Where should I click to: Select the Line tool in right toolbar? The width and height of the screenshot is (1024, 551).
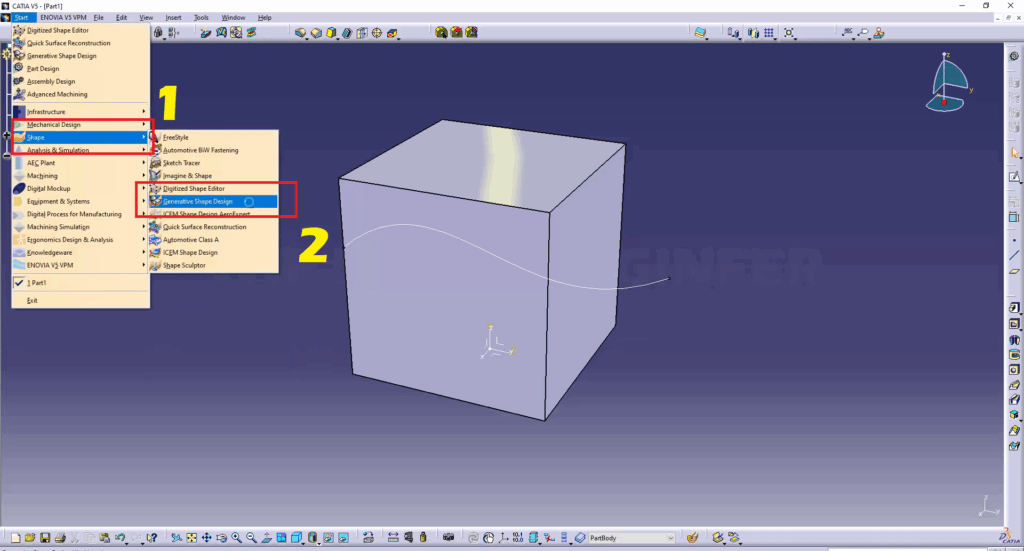[x=1015, y=254]
